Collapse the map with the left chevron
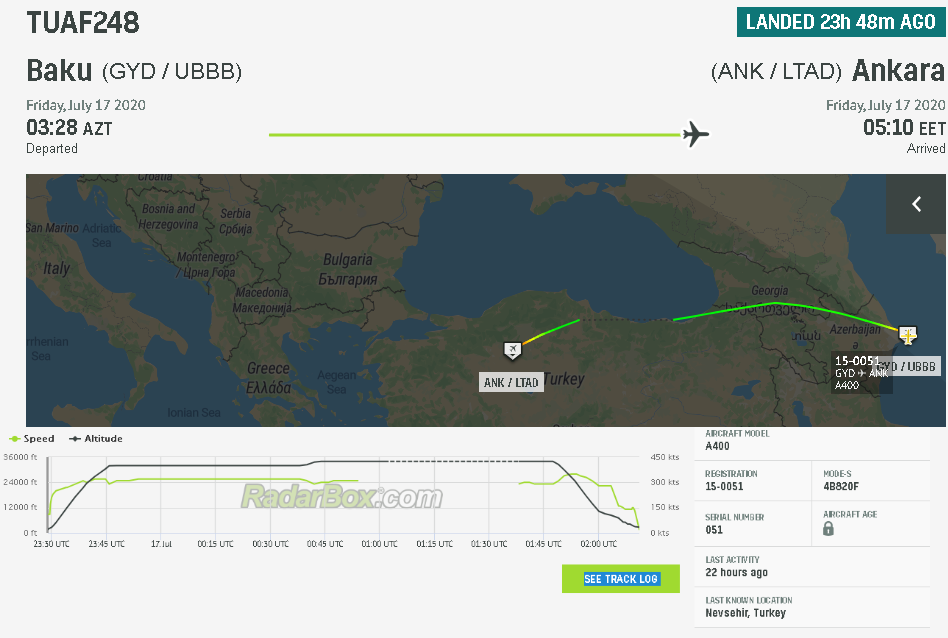This screenshot has height=638, width=948. pyautogui.click(x=916, y=204)
